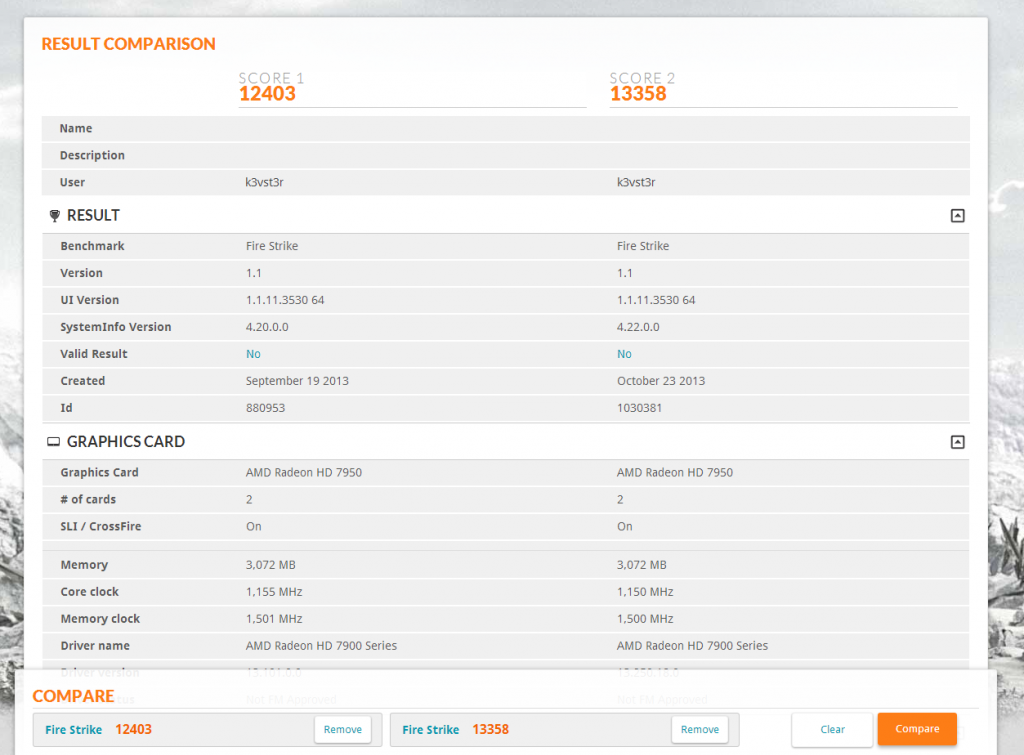Viewport: 1024px width, 755px height.
Task: Click the Created row label
Action: point(82,381)
